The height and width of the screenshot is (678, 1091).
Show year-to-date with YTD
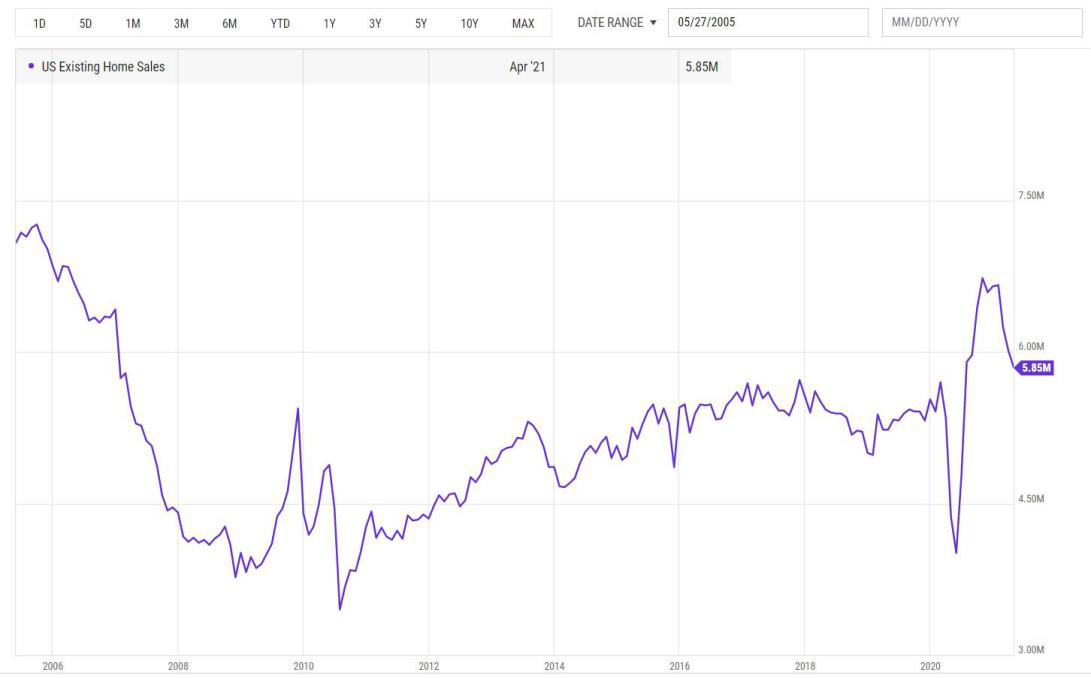[x=280, y=24]
